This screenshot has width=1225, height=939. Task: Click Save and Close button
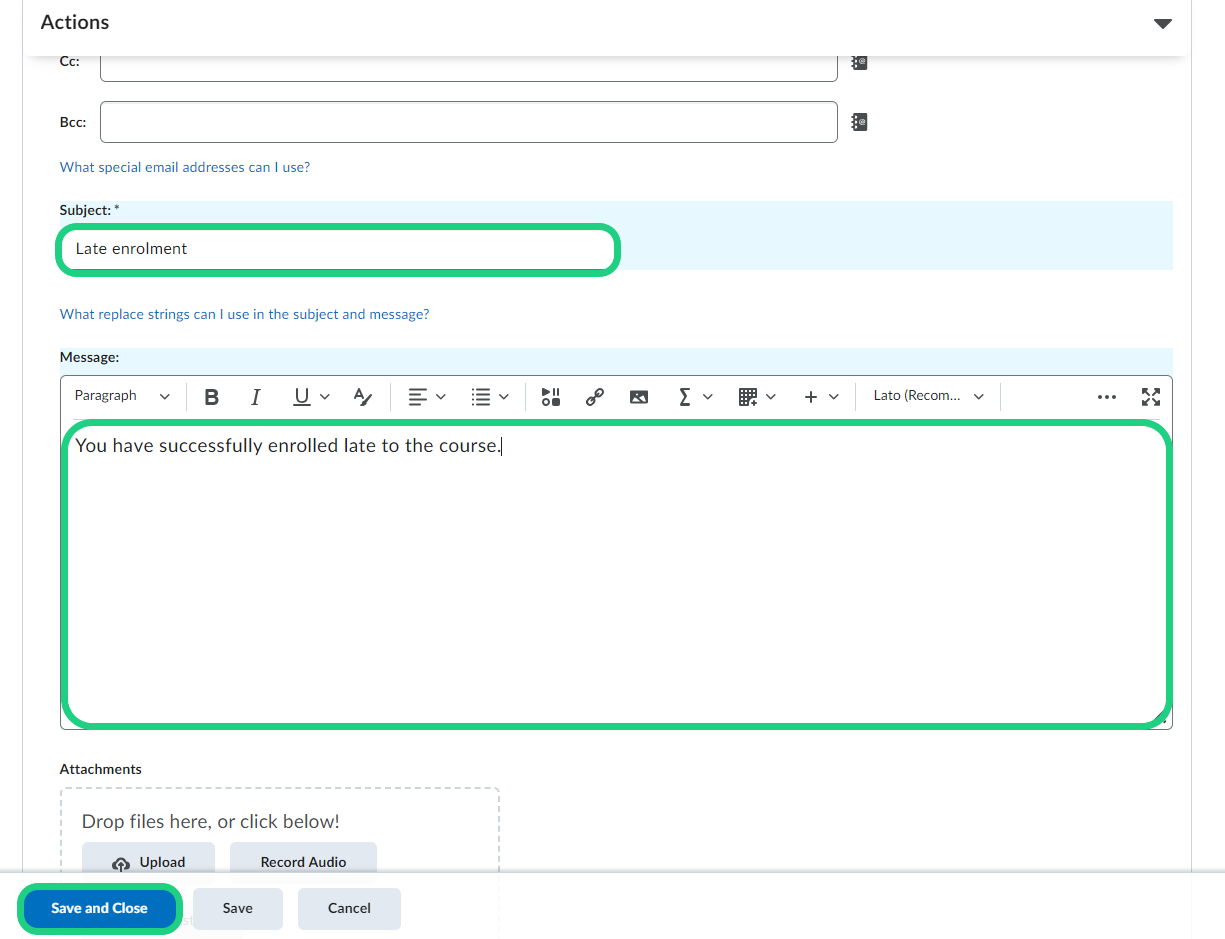[x=99, y=909]
